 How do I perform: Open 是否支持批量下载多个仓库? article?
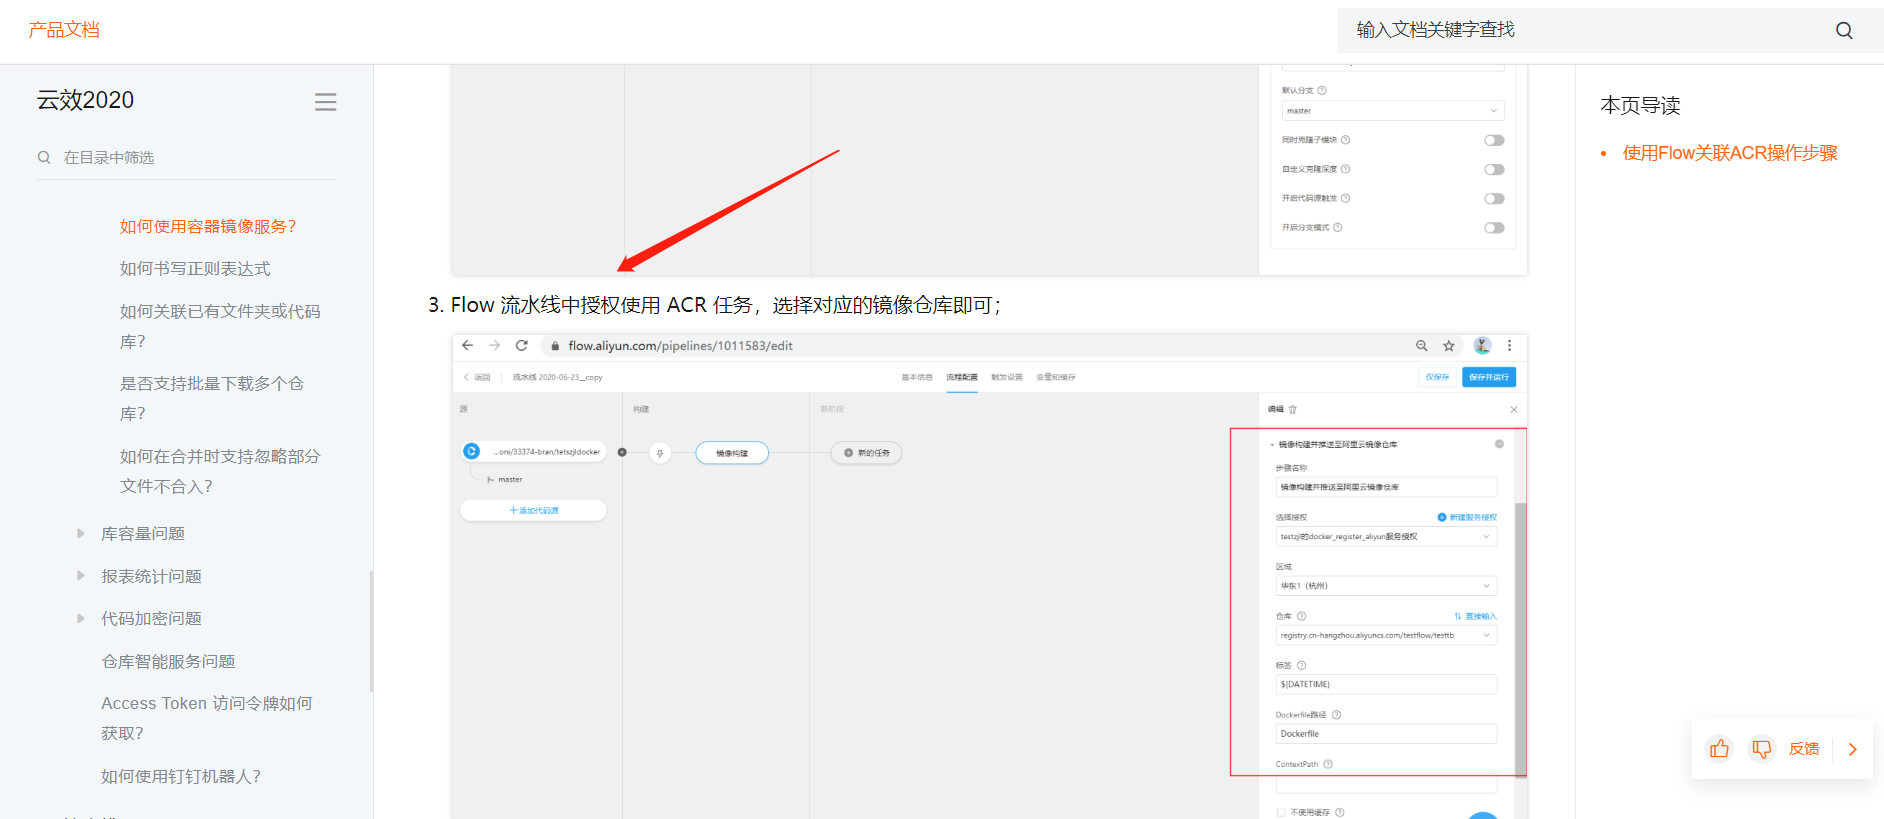(x=212, y=398)
